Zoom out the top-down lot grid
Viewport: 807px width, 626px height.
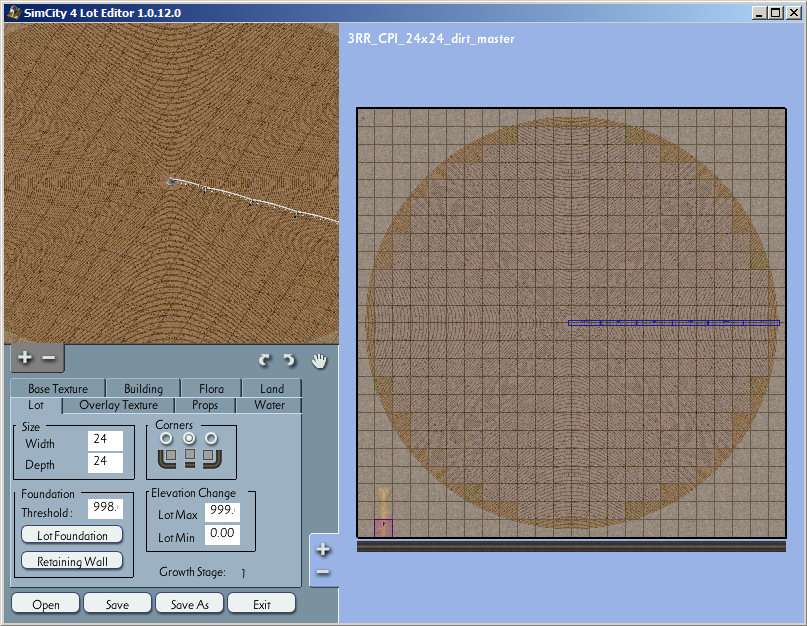(323, 572)
